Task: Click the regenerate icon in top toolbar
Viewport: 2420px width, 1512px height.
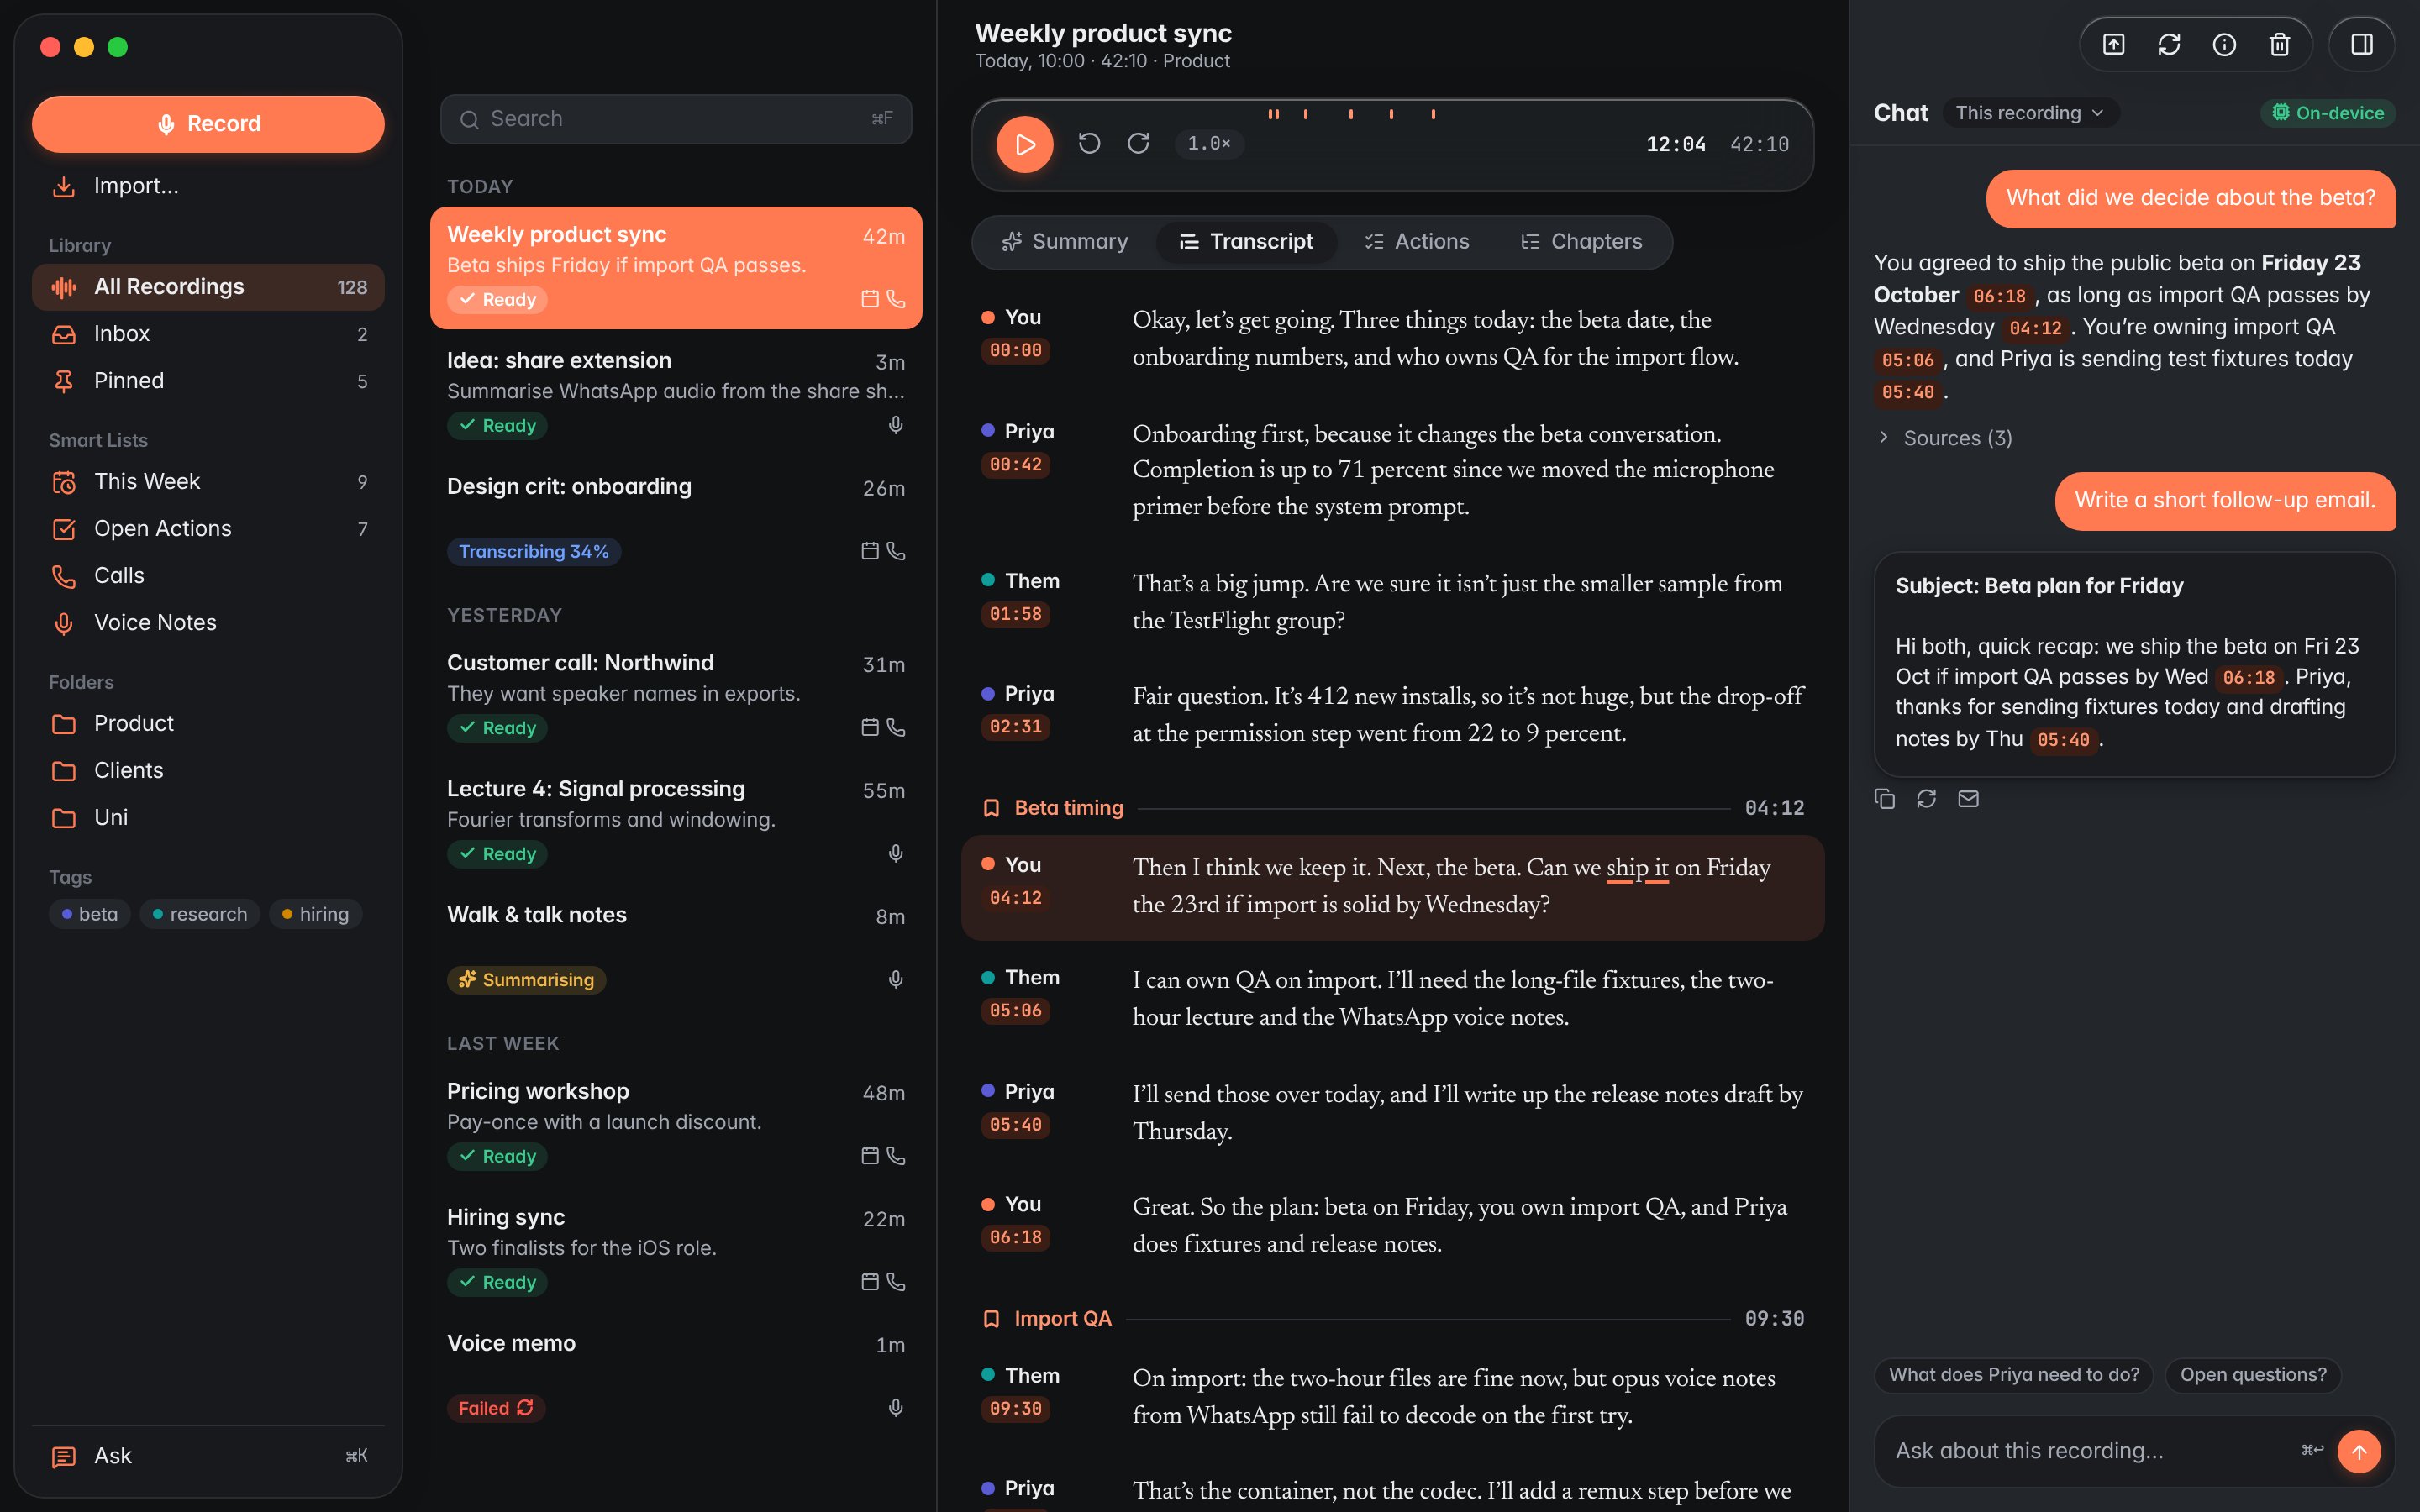Action: pyautogui.click(x=2169, y=44)
